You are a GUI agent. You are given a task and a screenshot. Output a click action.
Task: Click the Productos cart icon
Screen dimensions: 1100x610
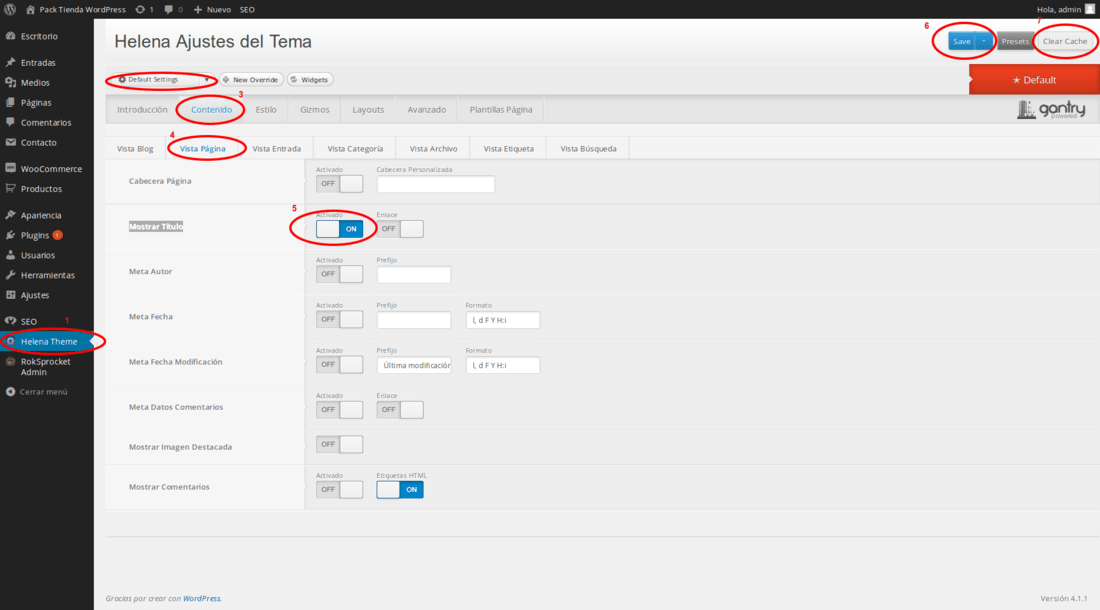point(11,189)
